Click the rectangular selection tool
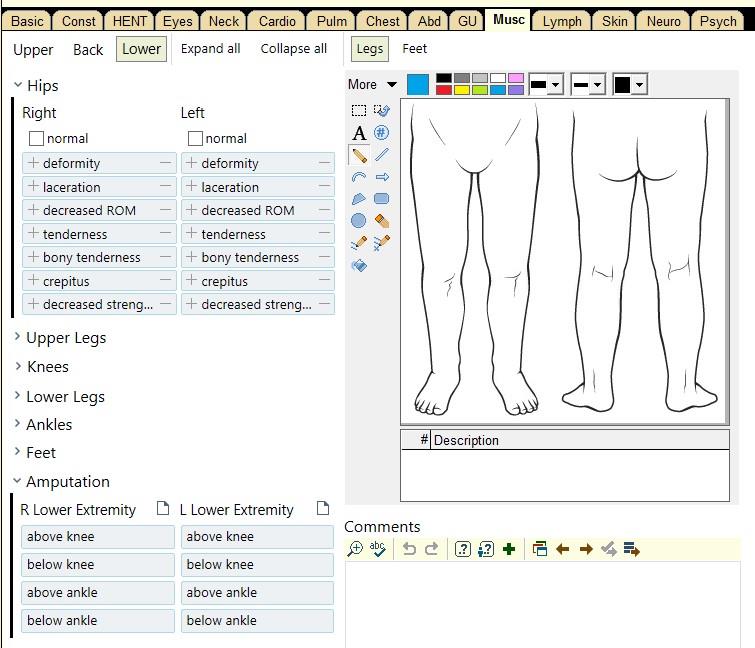The image size is (755, 648). pyautogui.click(x=359, y=111)
